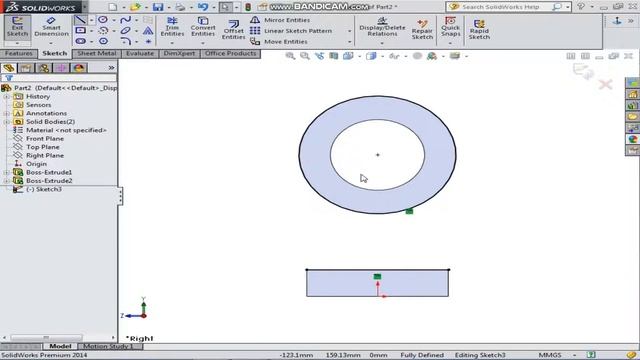Image resolution: width=640 pixels, height=360 pixels.
Task: Click the Exit Sketch button
Action: click(x=17, y=27)
